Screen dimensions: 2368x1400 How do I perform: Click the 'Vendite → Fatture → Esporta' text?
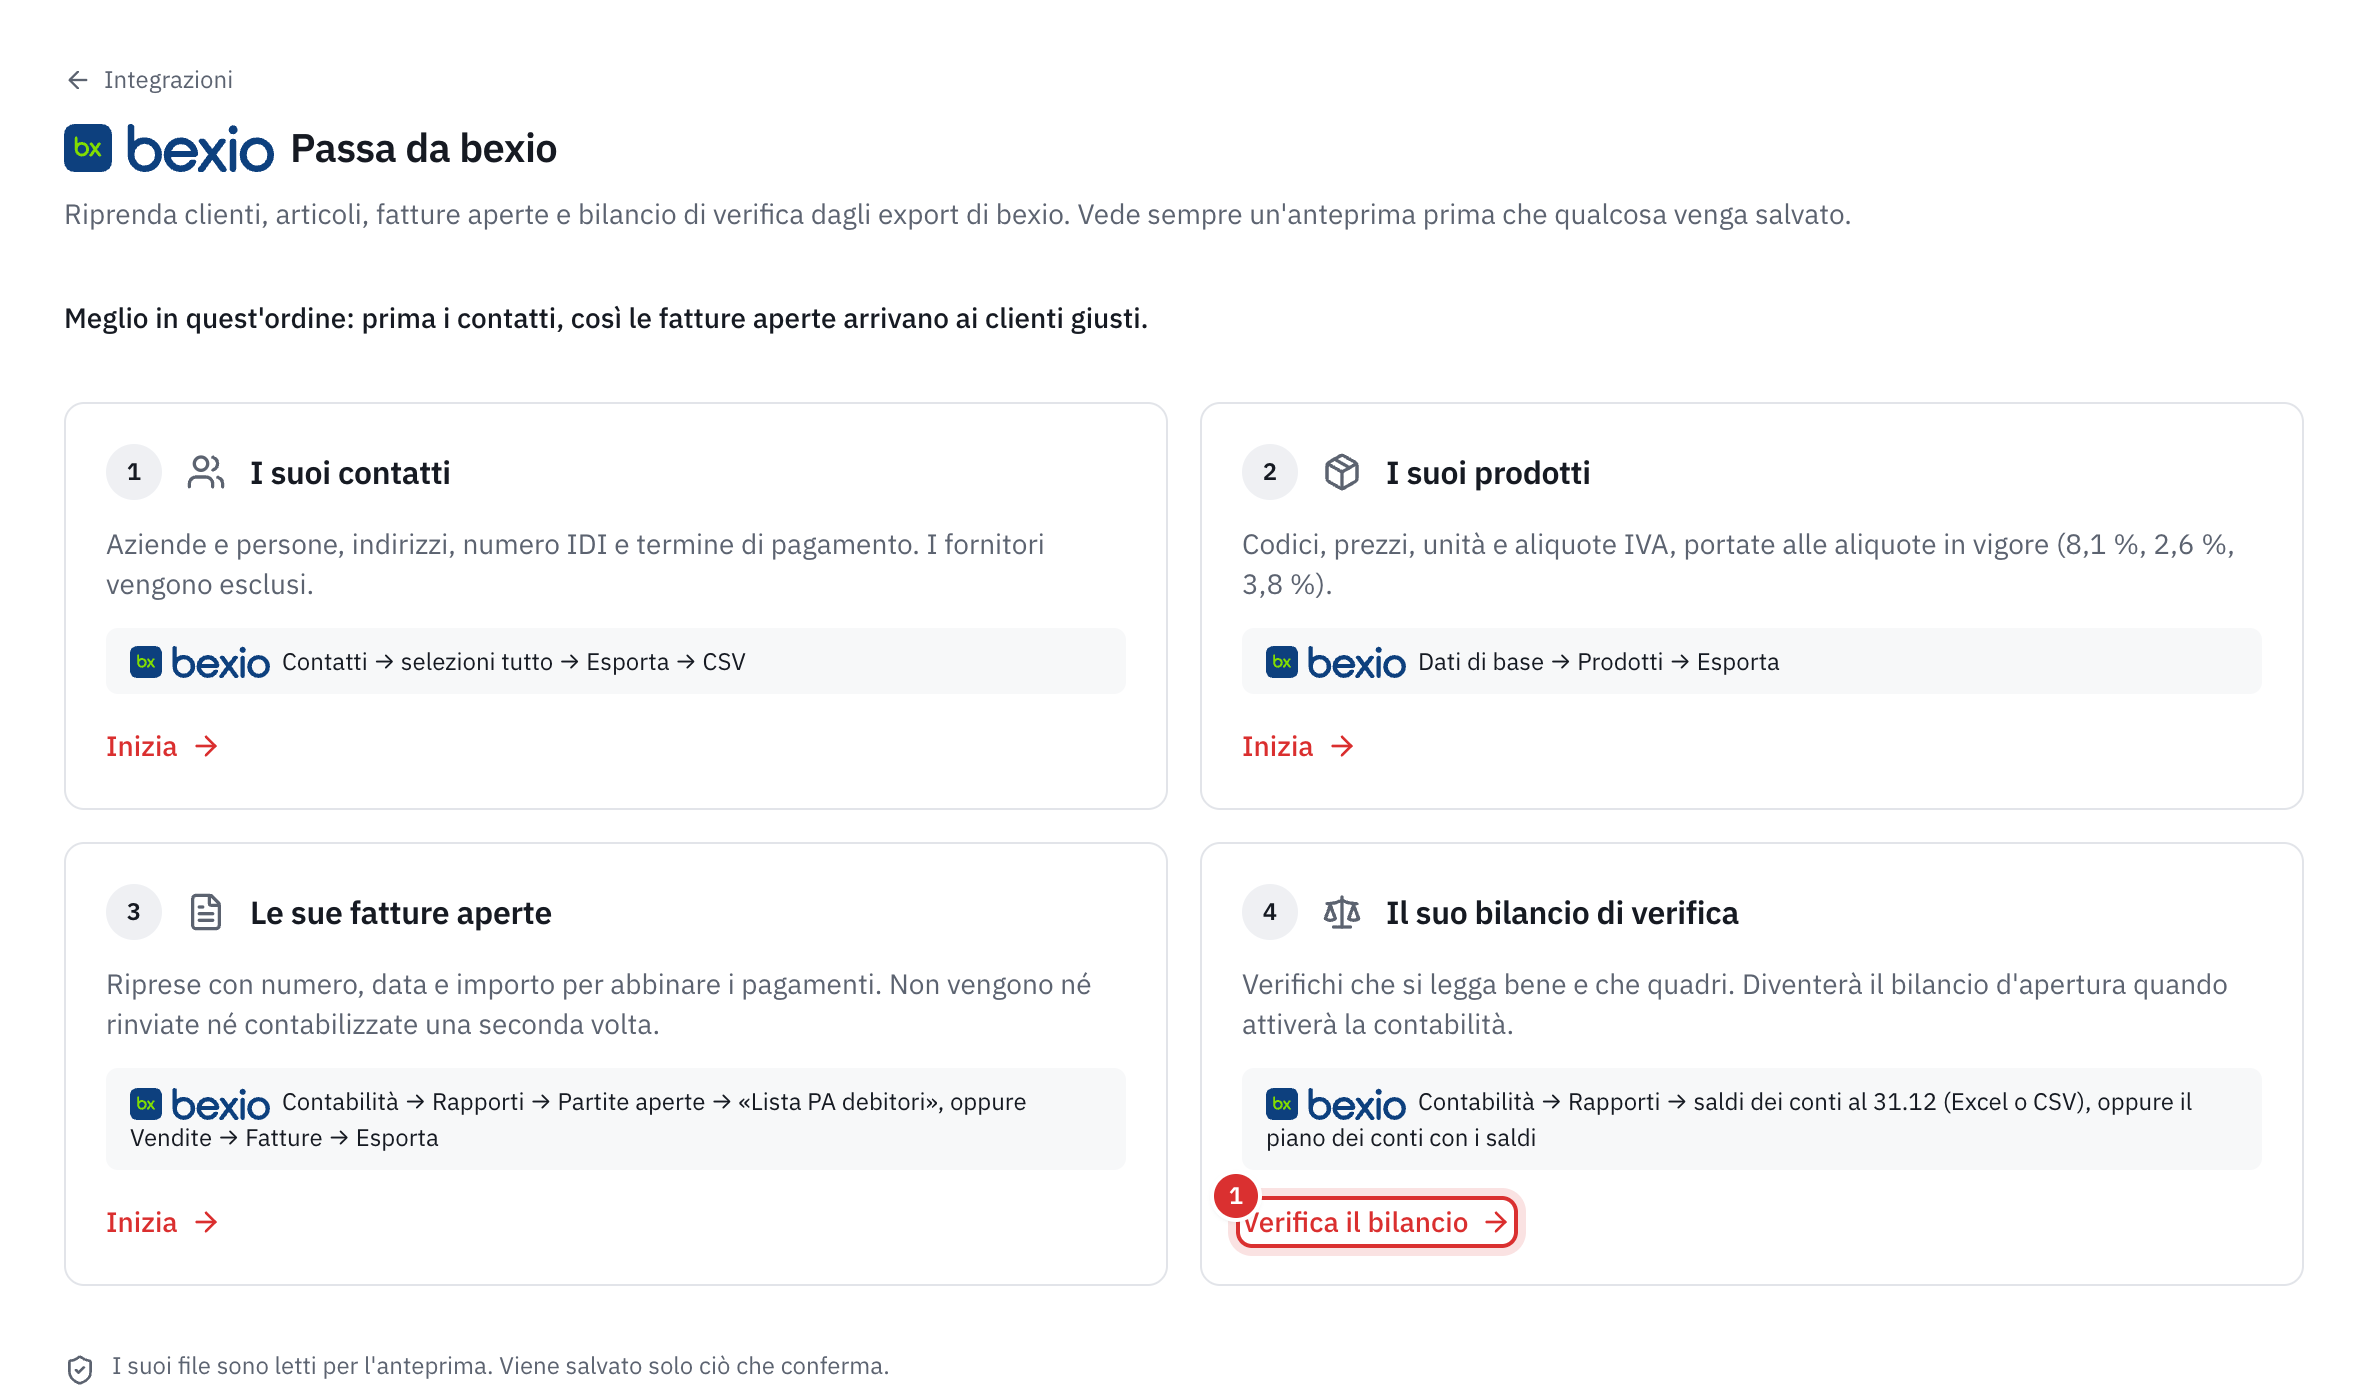(x=285, y=1138)
